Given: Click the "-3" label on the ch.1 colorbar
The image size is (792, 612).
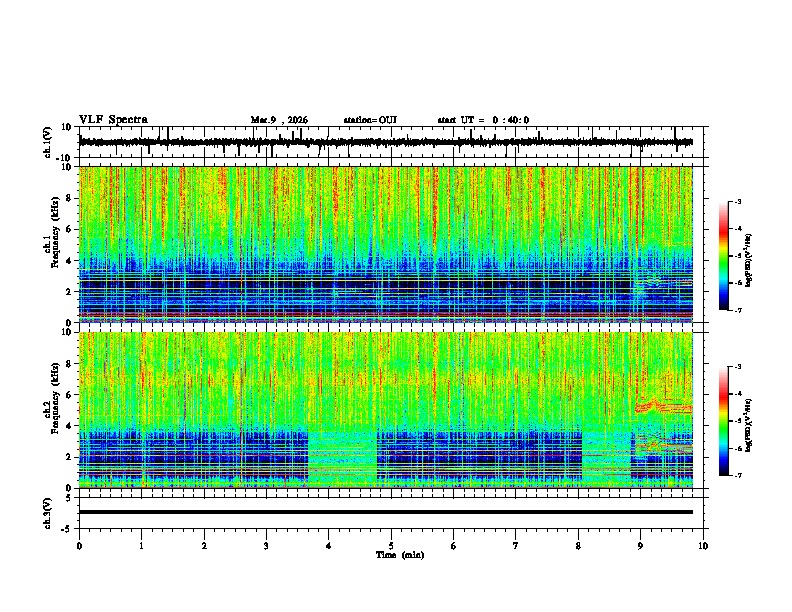Looking at the screenshot, I should (x=737, y=202).
